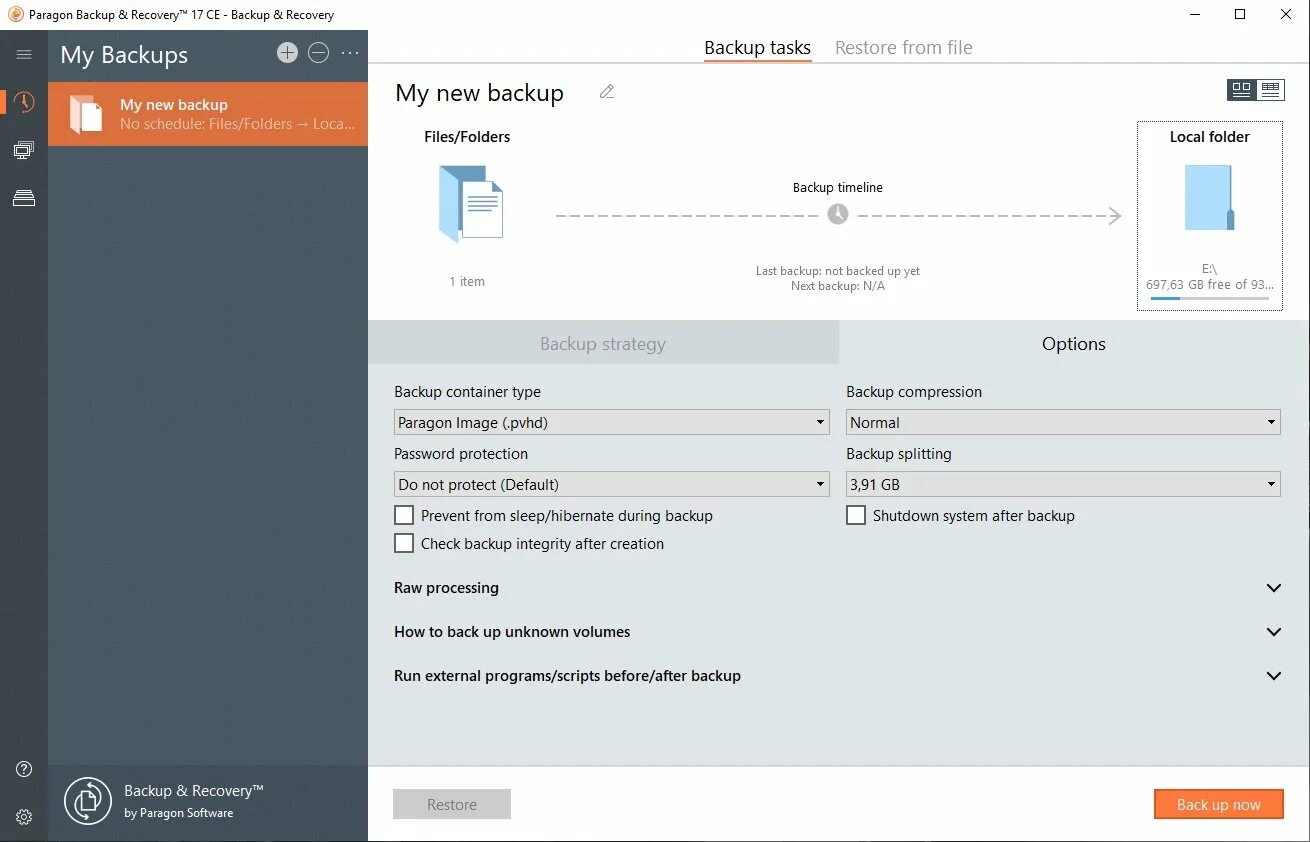Expand the Raw processing section
Viewport: 1310px width, 842px height.
[838, 588]
